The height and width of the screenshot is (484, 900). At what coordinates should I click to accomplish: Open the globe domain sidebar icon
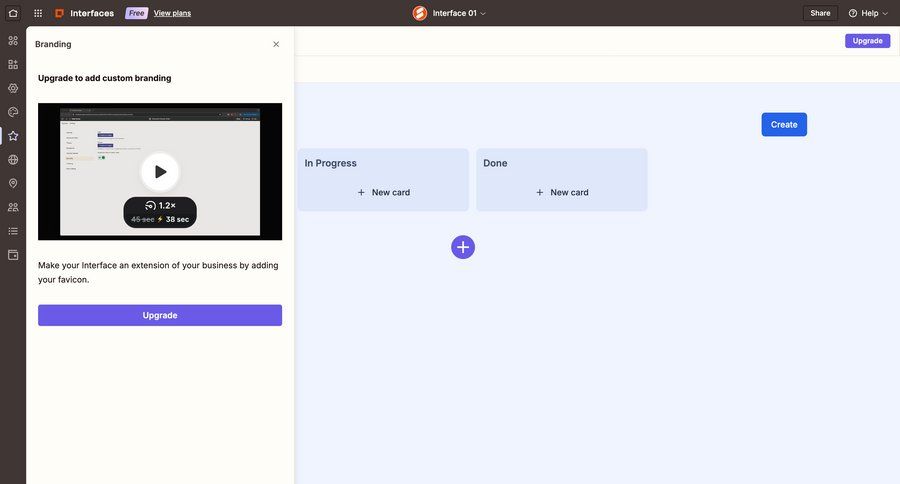click(x=13, y=160)
